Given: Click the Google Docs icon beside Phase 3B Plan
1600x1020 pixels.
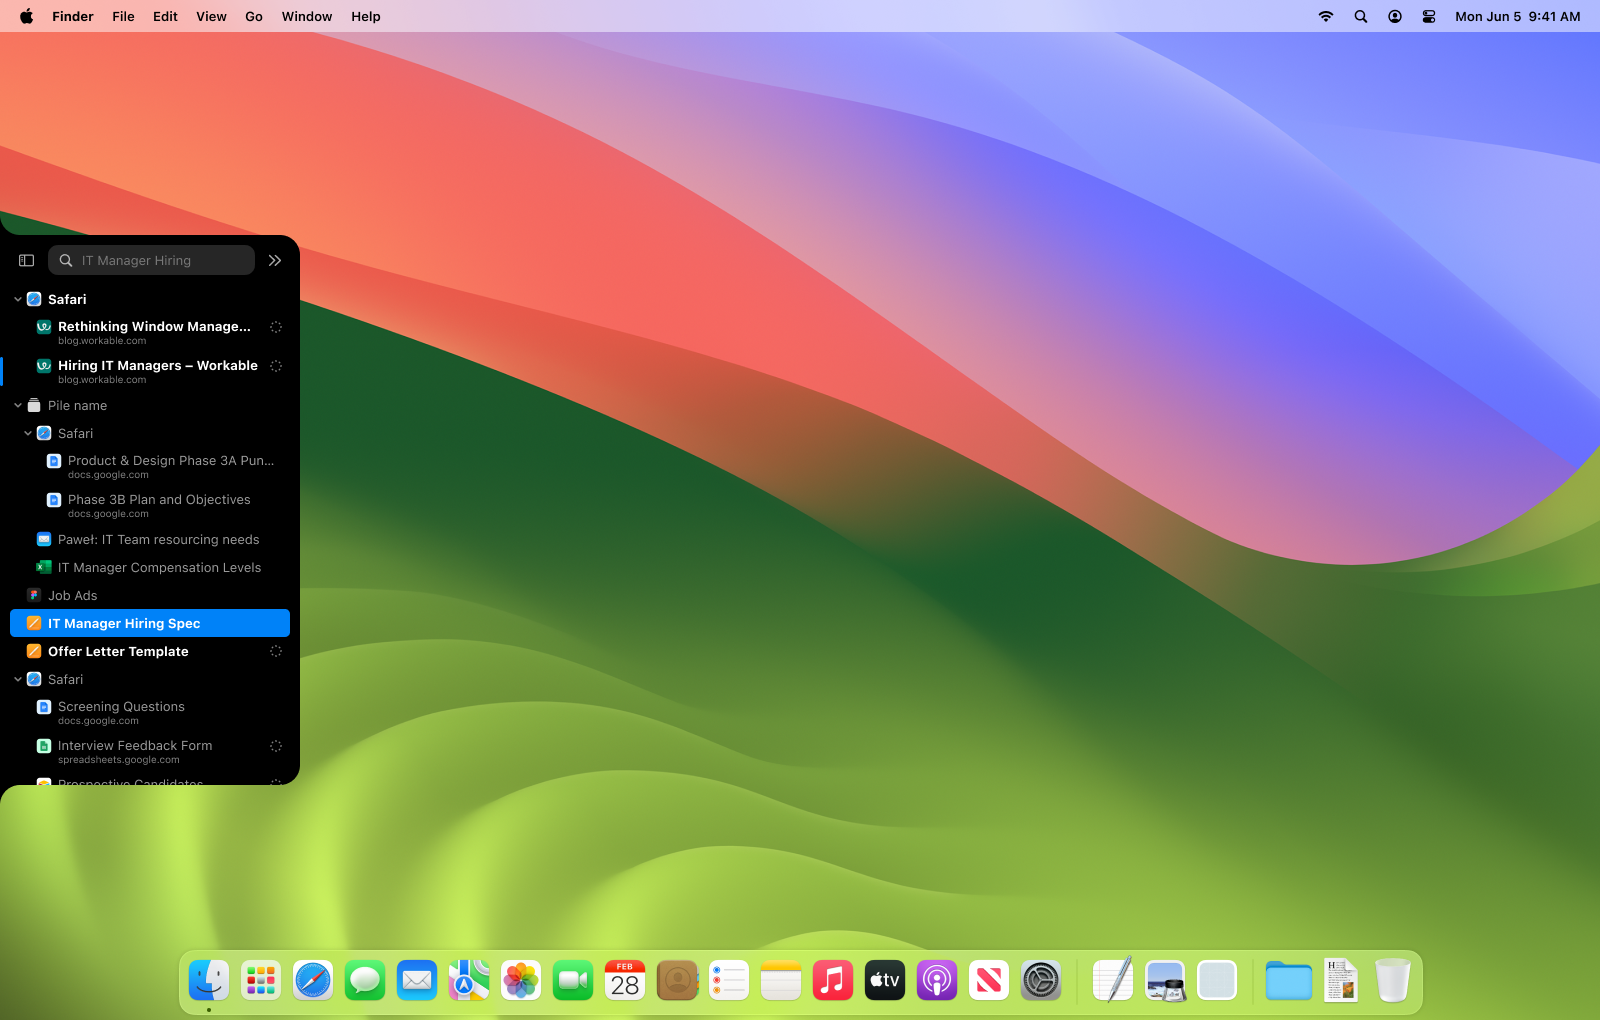Looking at the screenshot, I should (x=53, y=499).
